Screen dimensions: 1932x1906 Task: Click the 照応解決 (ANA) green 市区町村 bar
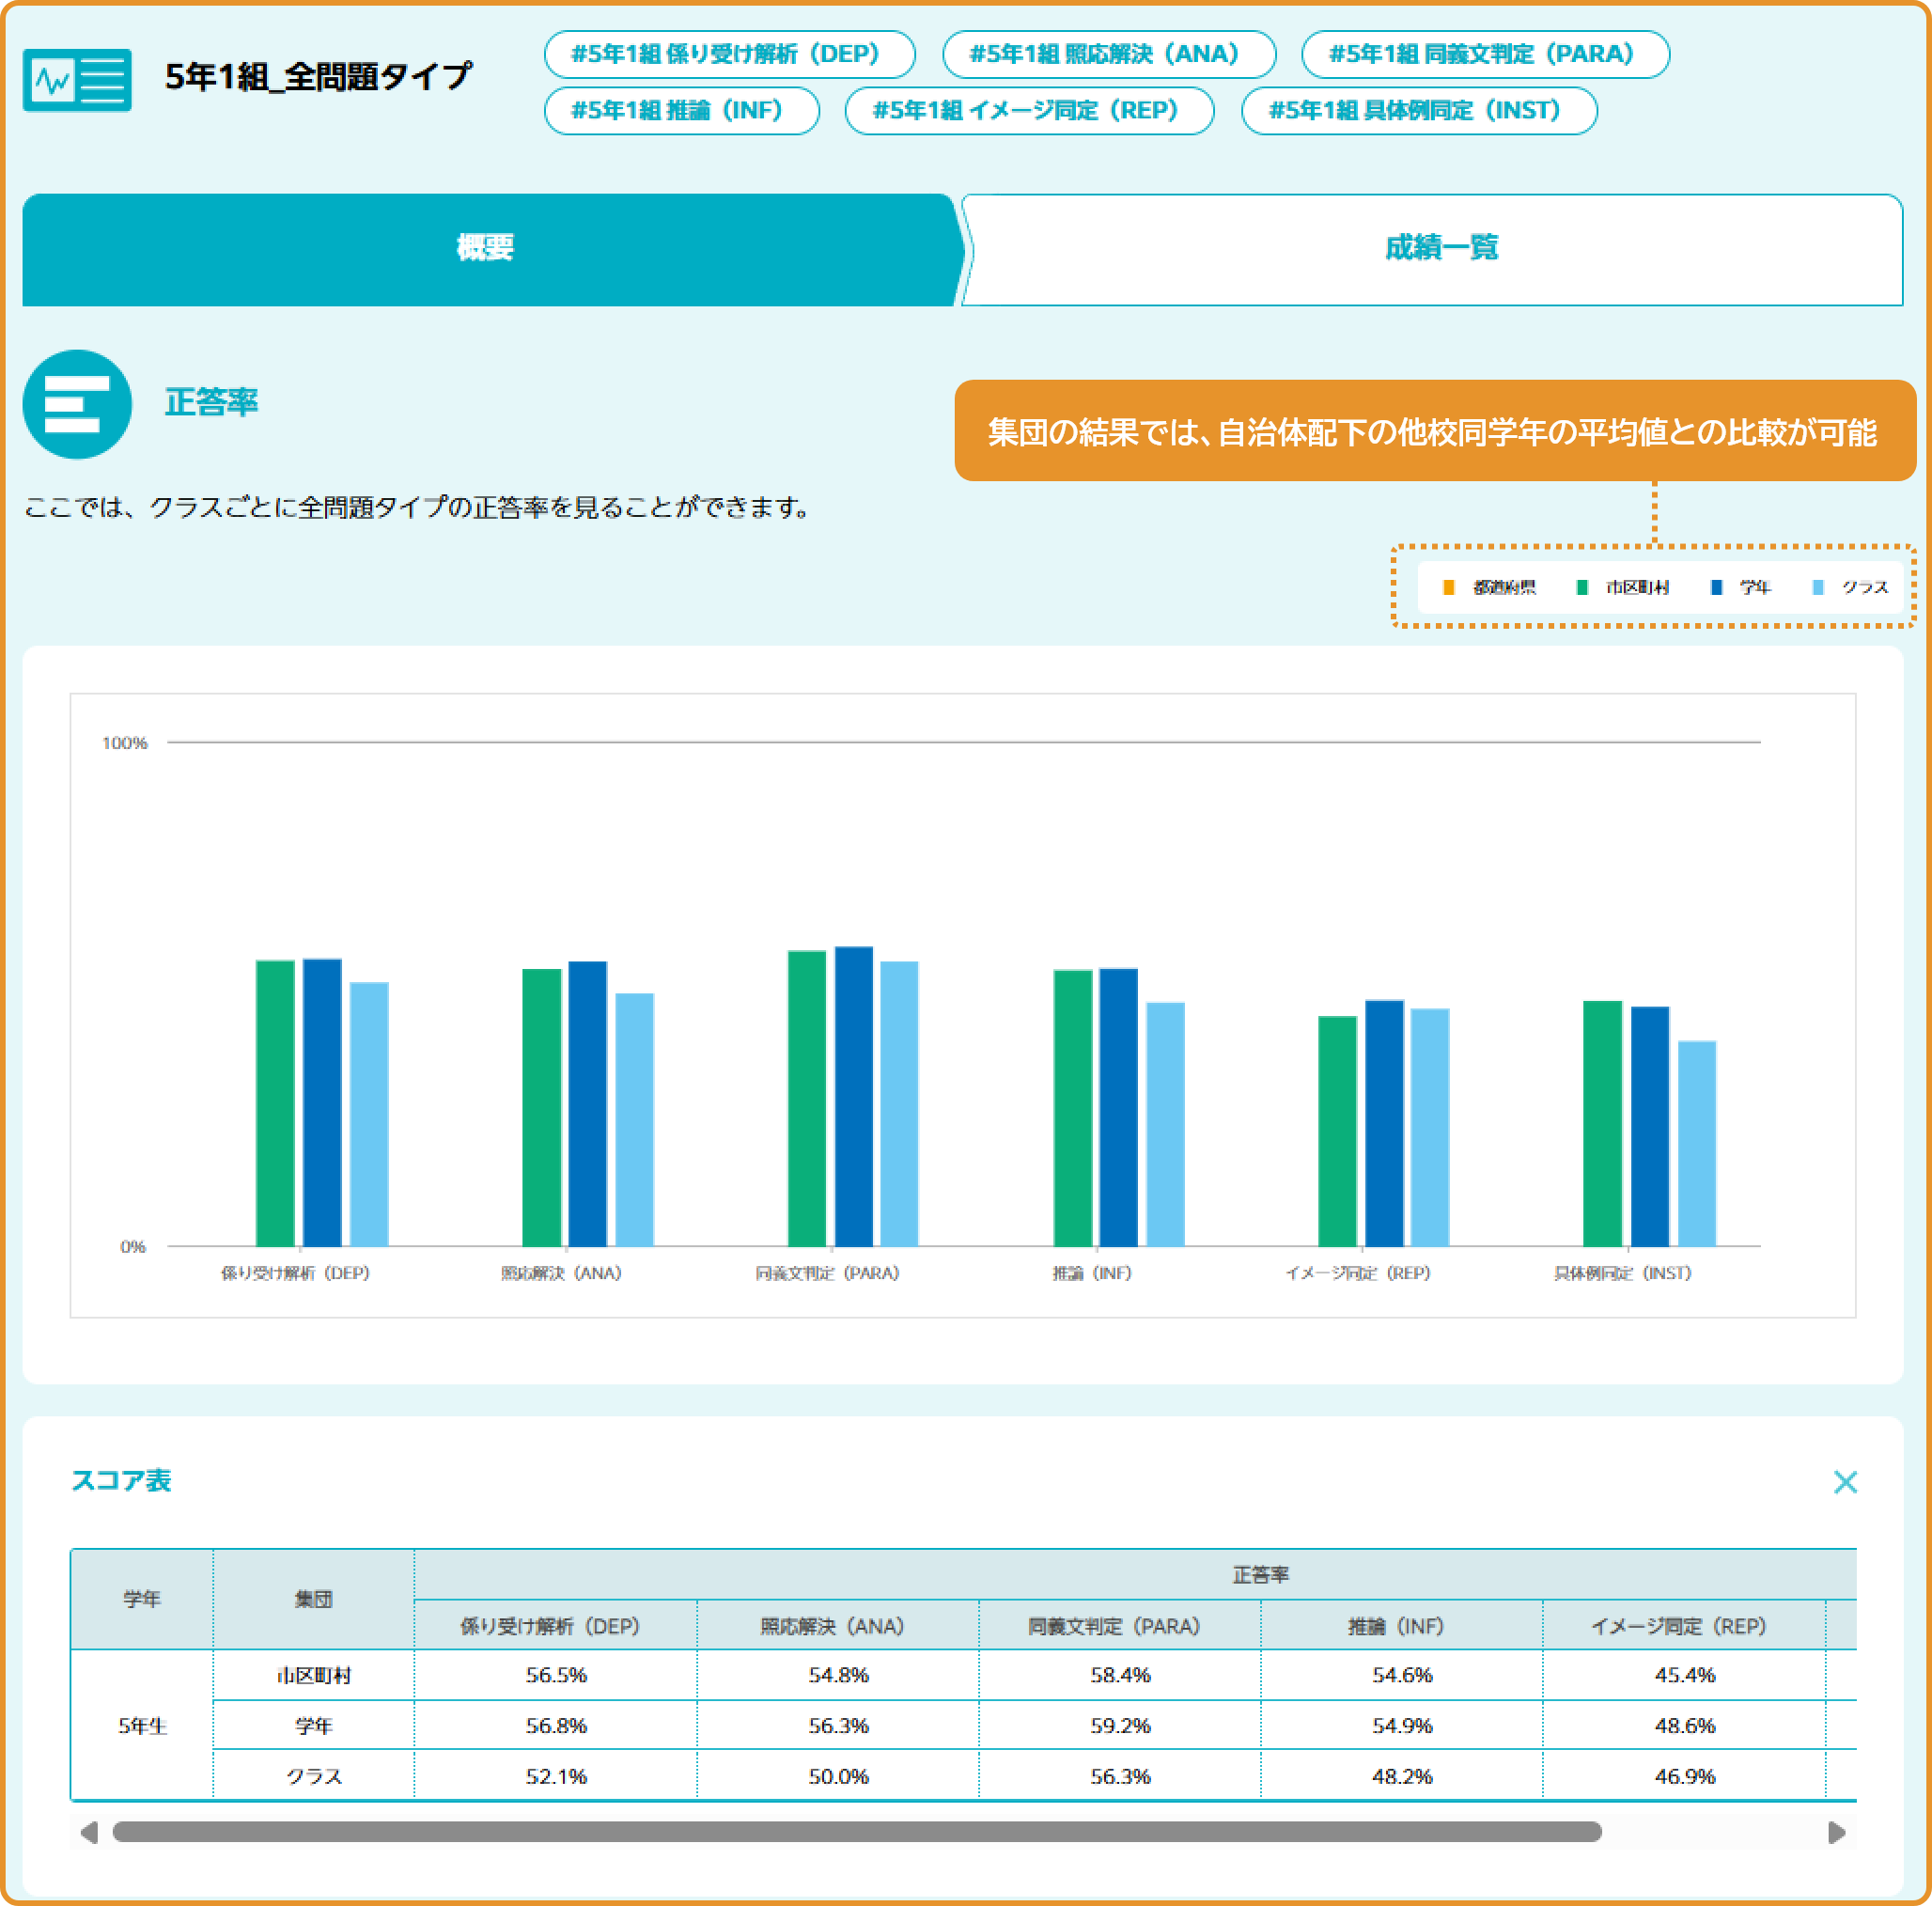pos(541,1107)
